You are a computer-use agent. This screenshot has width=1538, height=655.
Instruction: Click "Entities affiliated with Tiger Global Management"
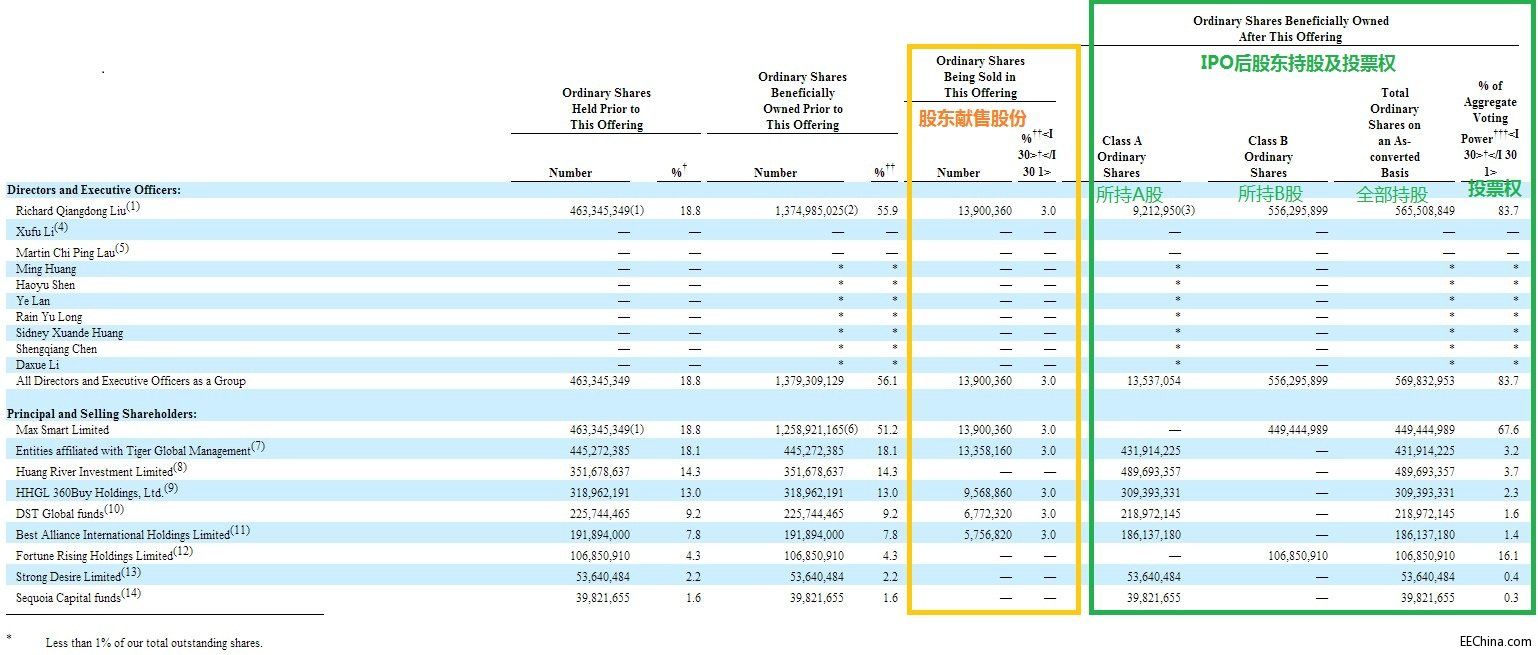click(133, 451)
